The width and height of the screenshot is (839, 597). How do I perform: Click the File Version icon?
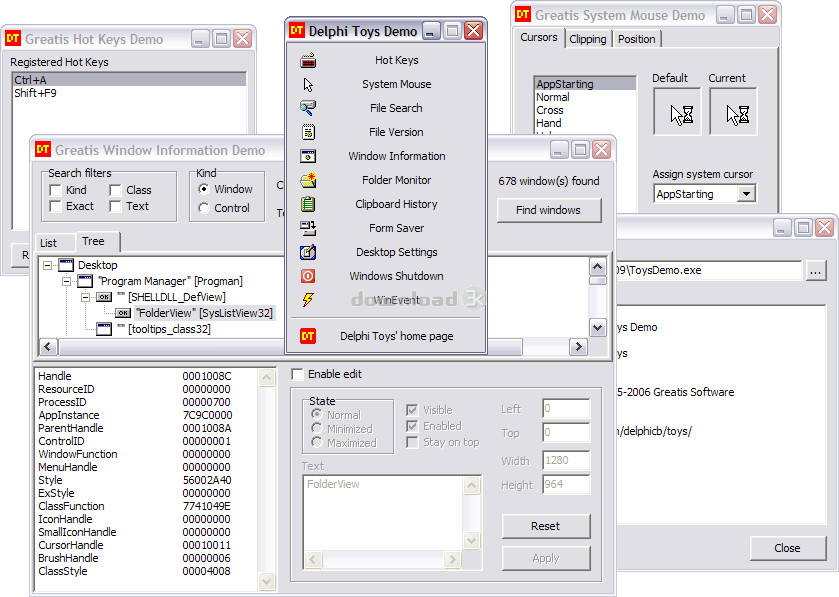pos(308,132)
